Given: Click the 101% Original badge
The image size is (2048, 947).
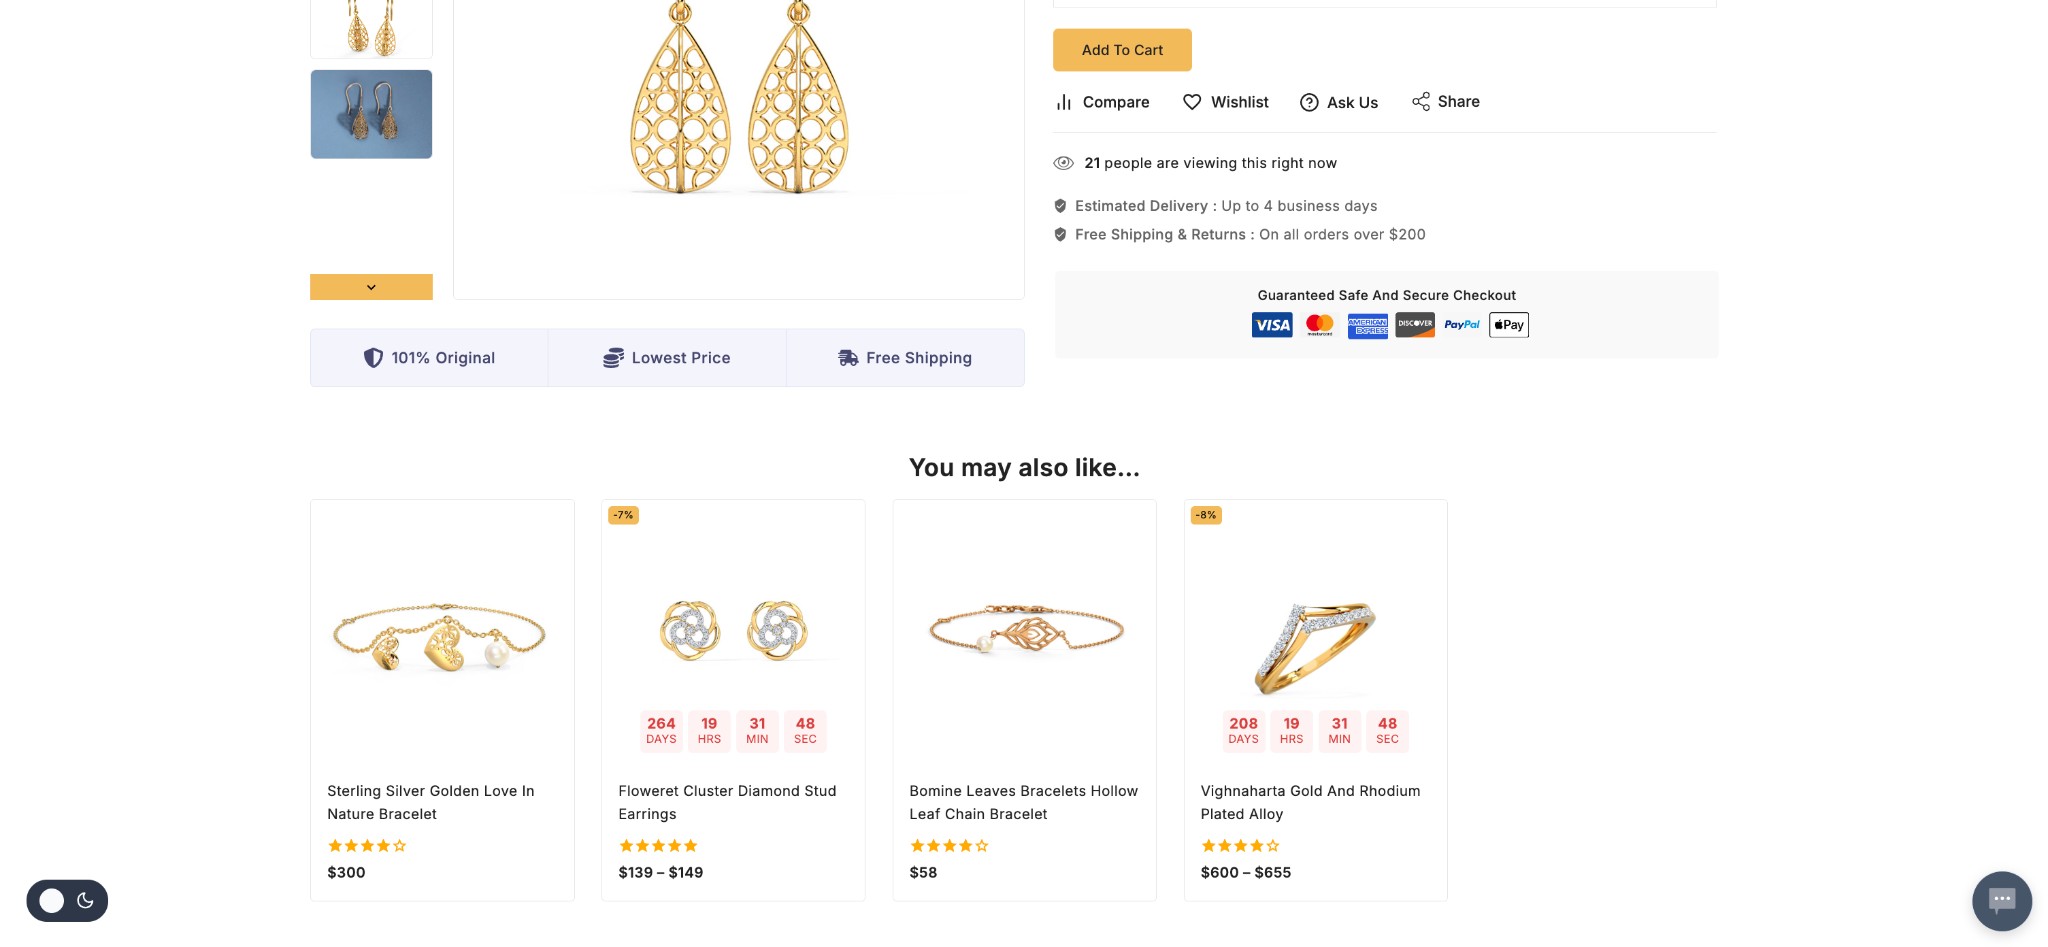Looking at the screenshot, I should (x=429, y=358).
